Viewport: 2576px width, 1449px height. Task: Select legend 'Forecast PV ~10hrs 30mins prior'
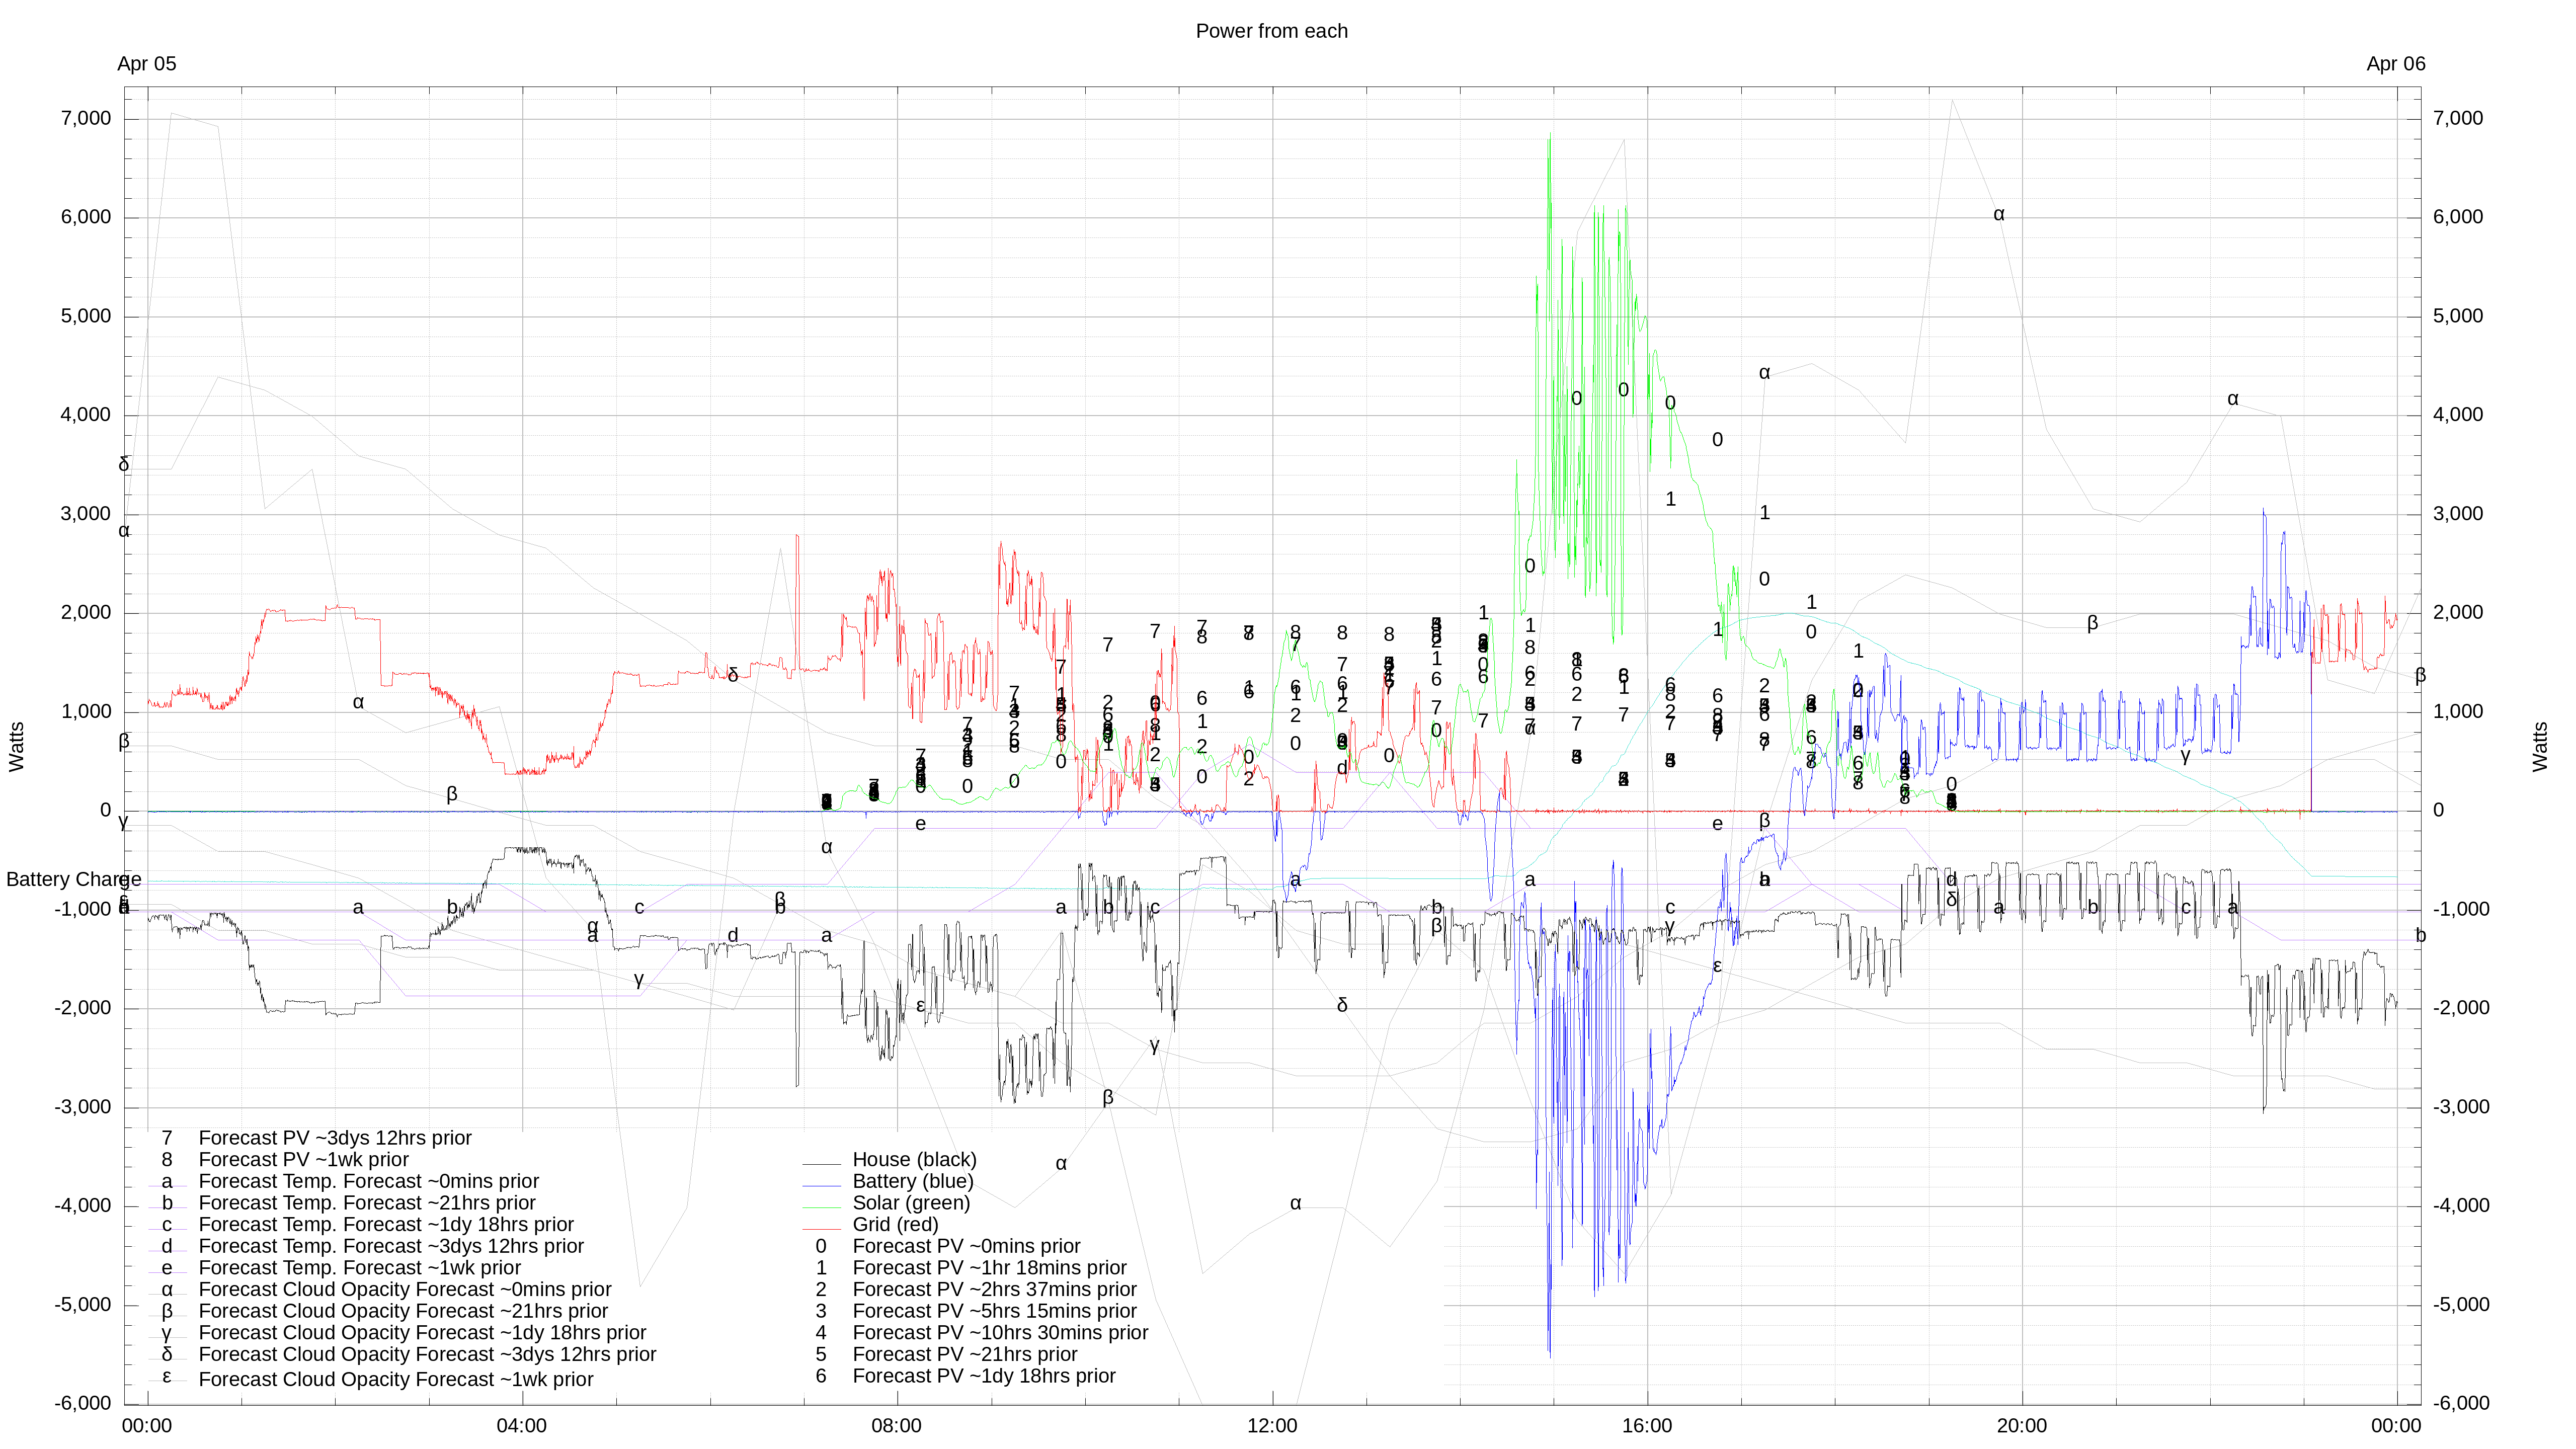[1000, 1333]
